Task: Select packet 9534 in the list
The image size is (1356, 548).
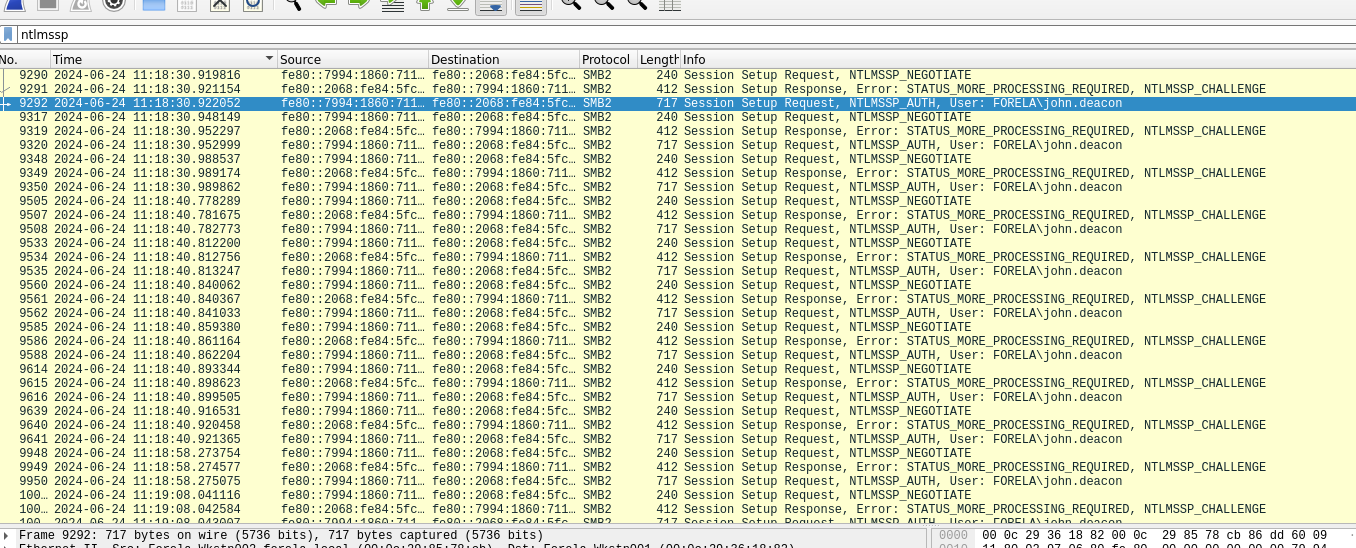Action: point(678,257)
